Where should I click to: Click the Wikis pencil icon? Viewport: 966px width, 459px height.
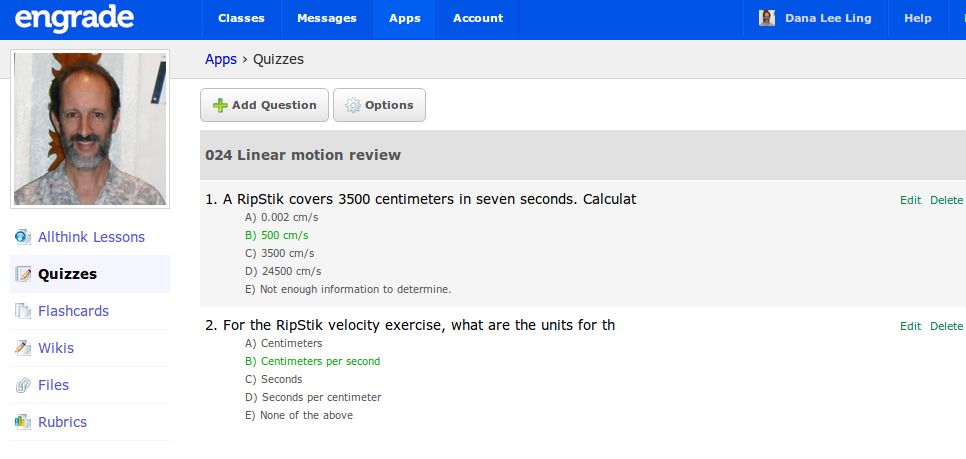23,348
